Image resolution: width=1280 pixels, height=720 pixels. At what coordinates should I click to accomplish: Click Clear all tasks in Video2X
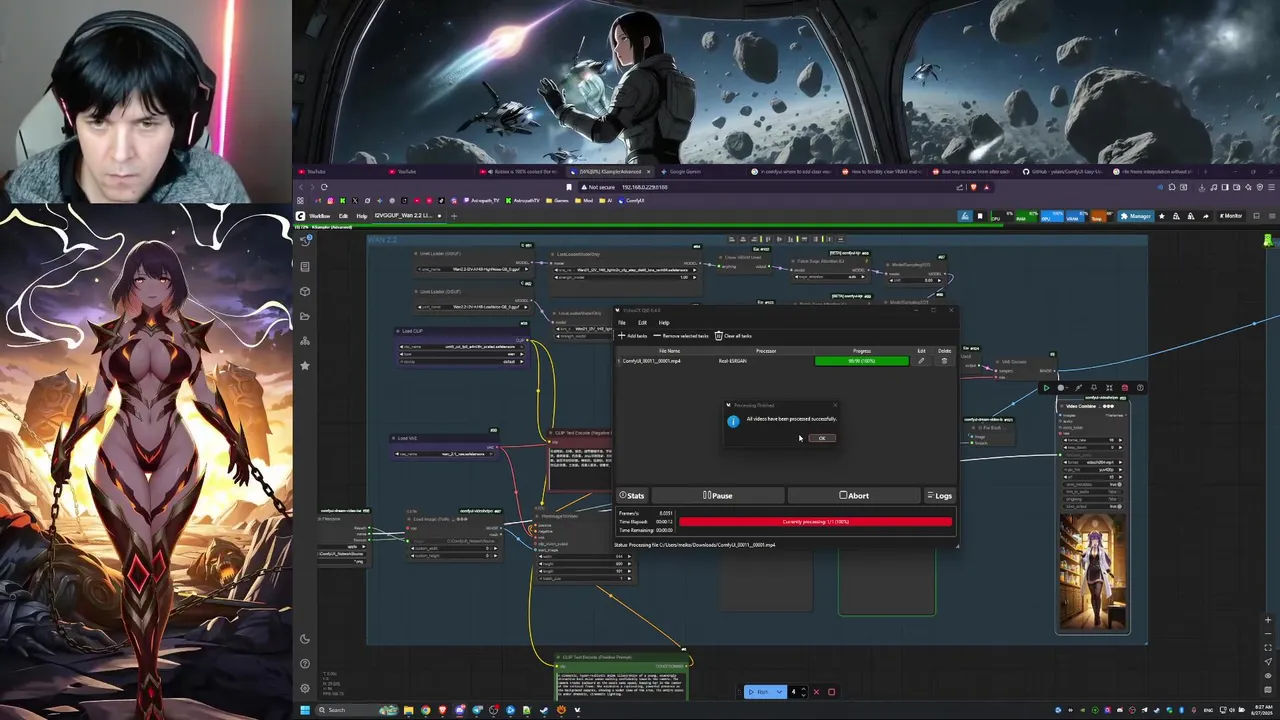[733, 336]
